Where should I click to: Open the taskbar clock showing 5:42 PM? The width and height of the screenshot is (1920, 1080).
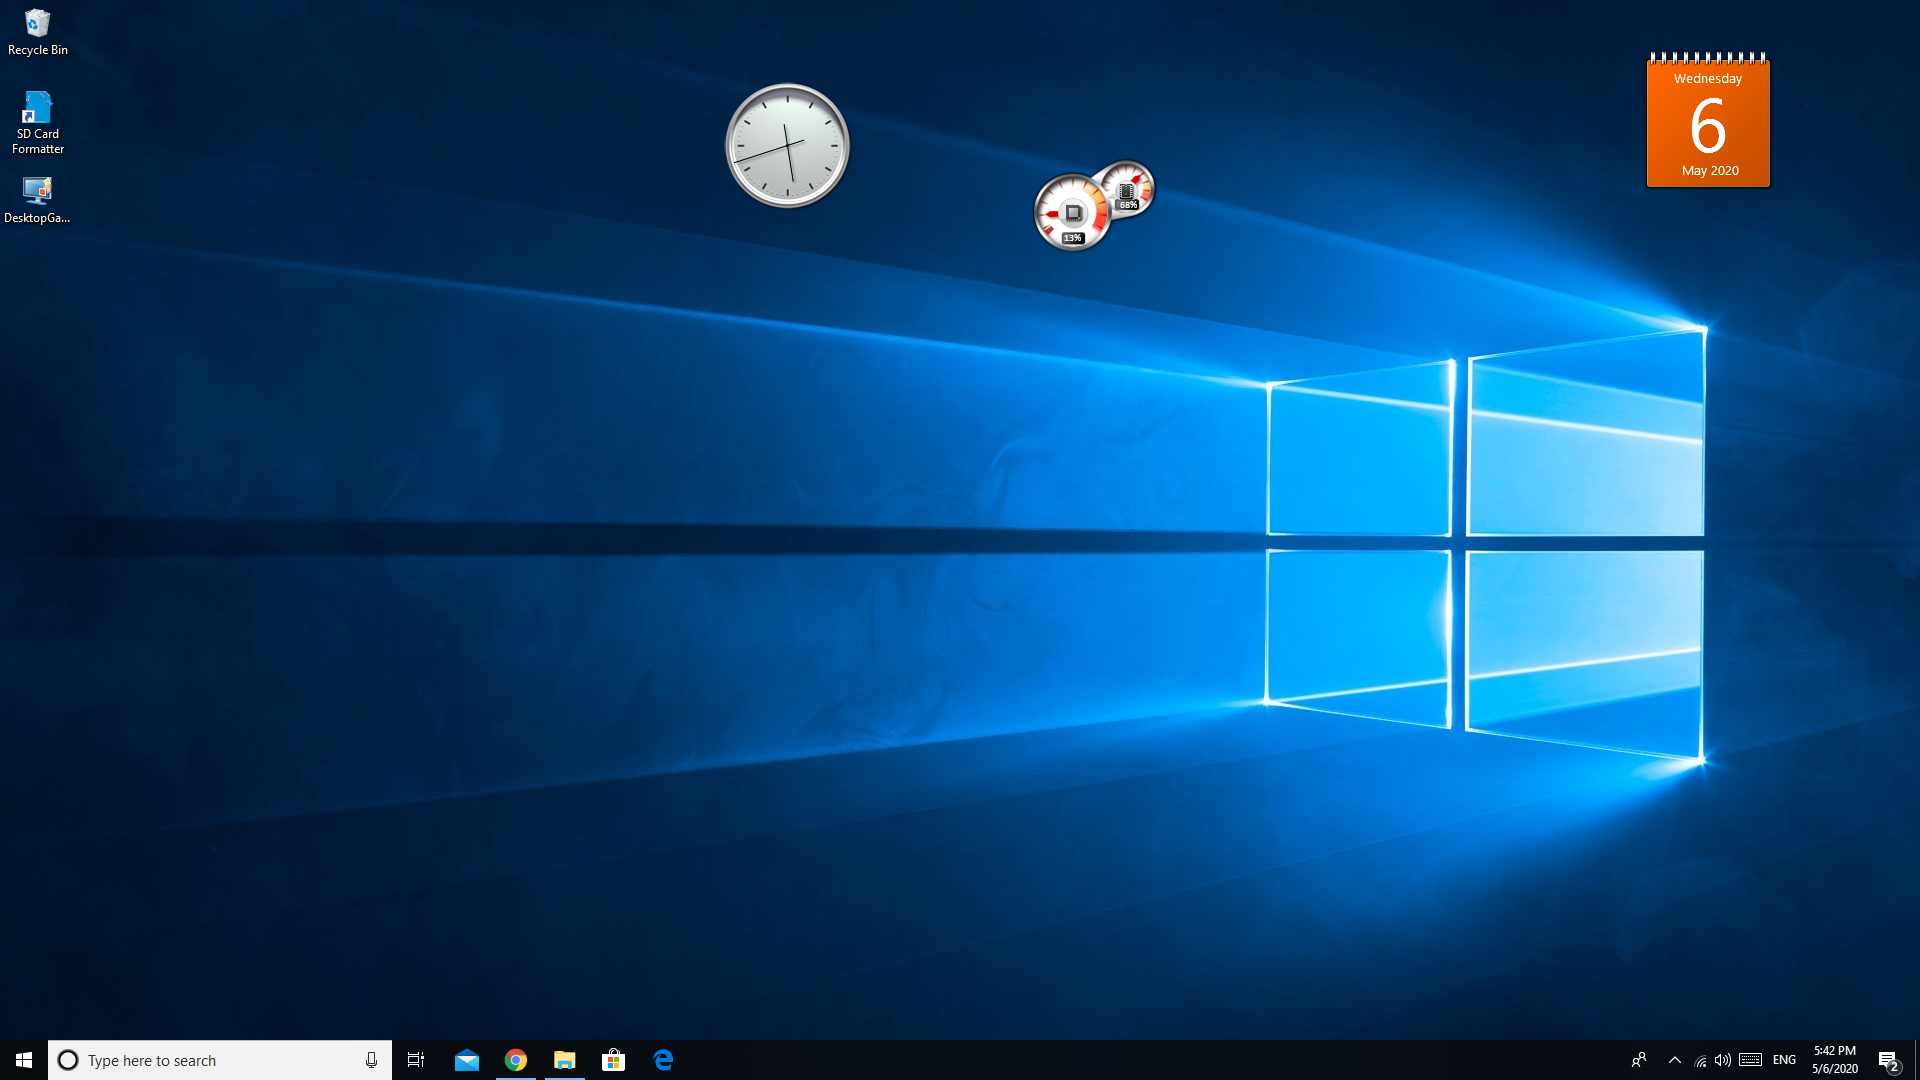tap(1835, 1060)
